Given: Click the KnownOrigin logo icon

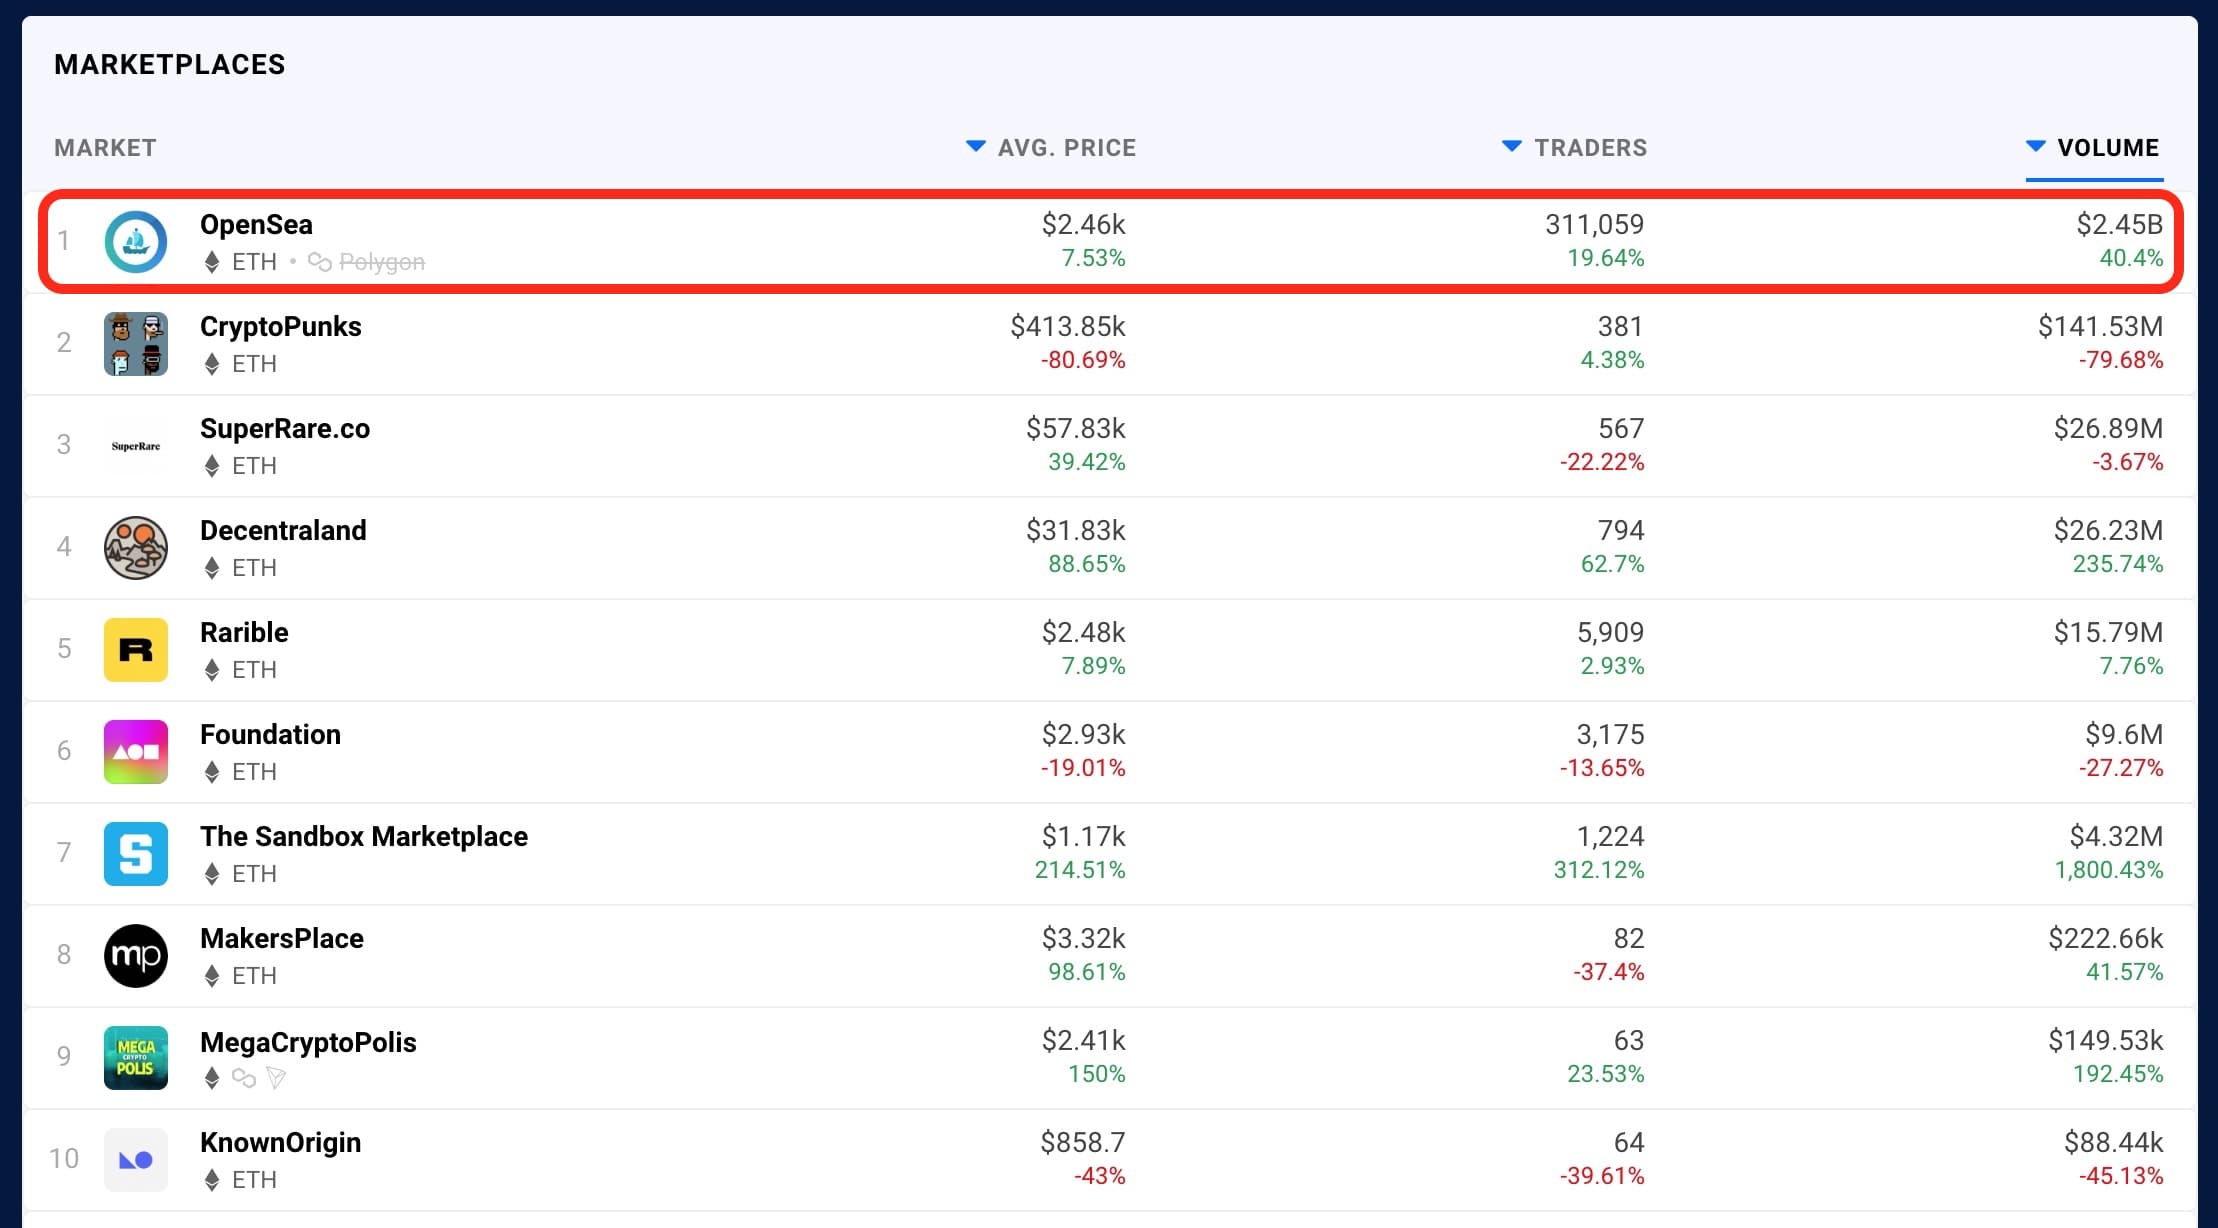Looking at the screenshot, I should click(136, 1160).
